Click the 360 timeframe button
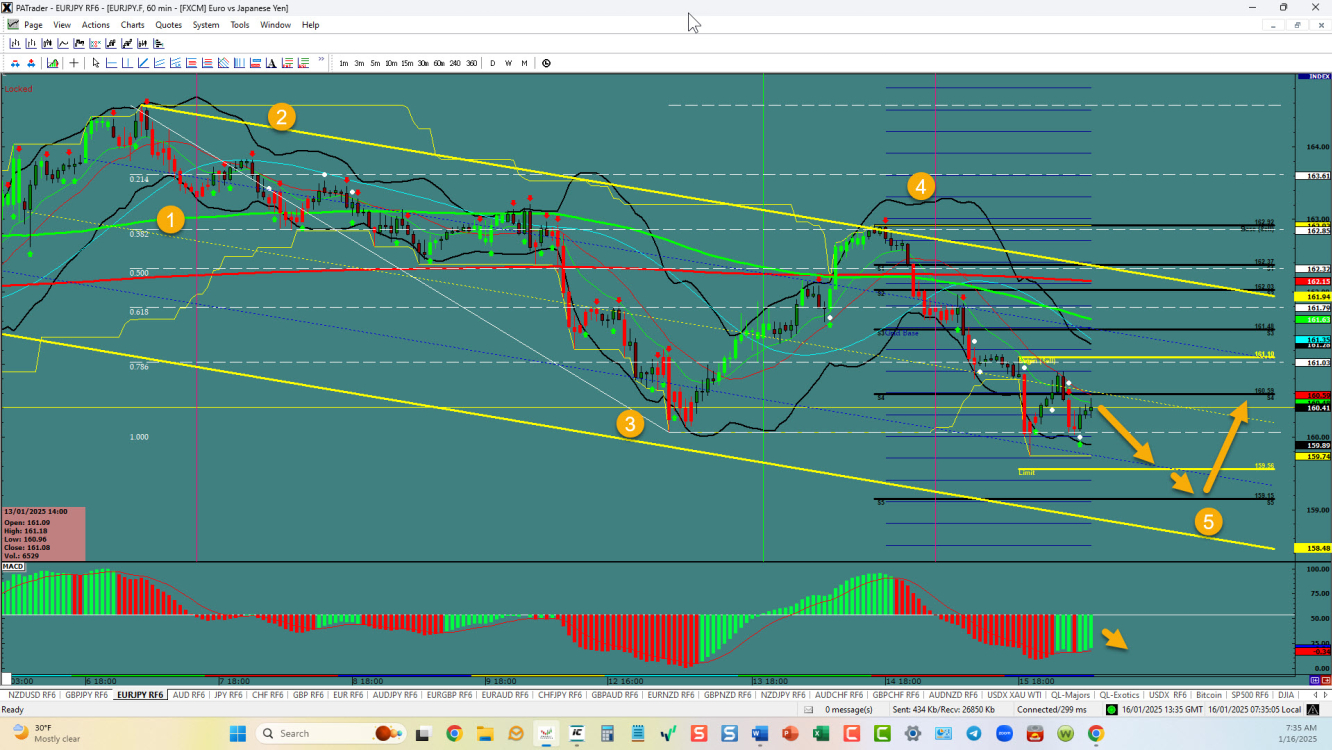 pos(472,63)
